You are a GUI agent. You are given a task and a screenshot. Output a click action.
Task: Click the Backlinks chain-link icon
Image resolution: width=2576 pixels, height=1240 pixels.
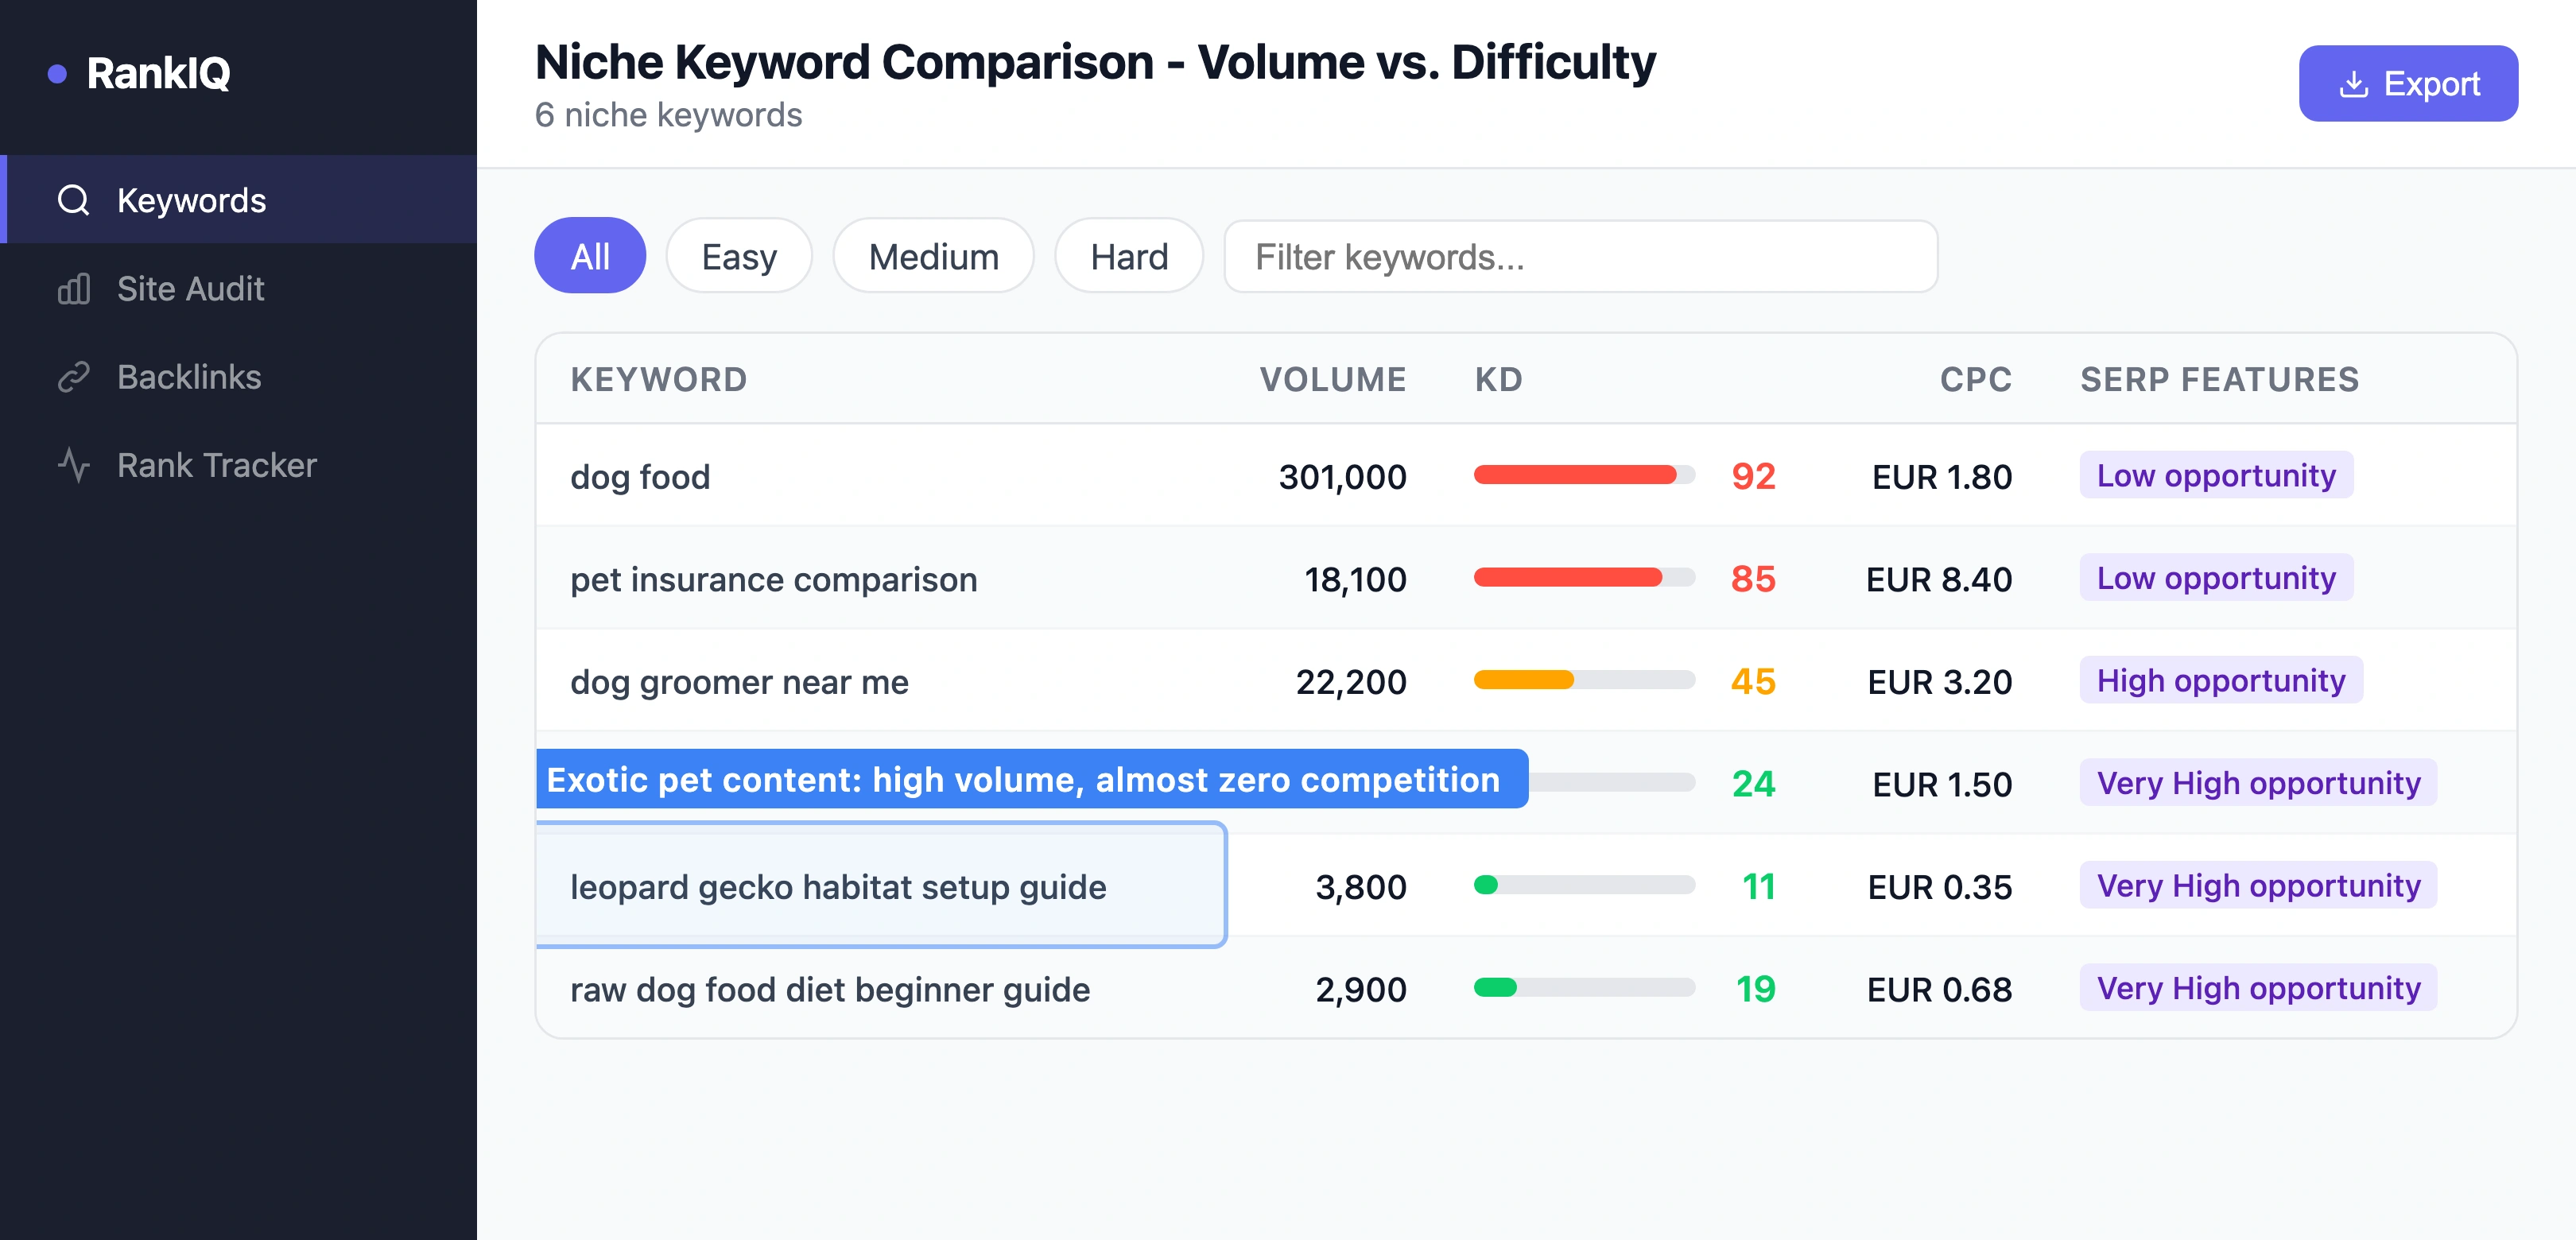(x=74, y=376)
